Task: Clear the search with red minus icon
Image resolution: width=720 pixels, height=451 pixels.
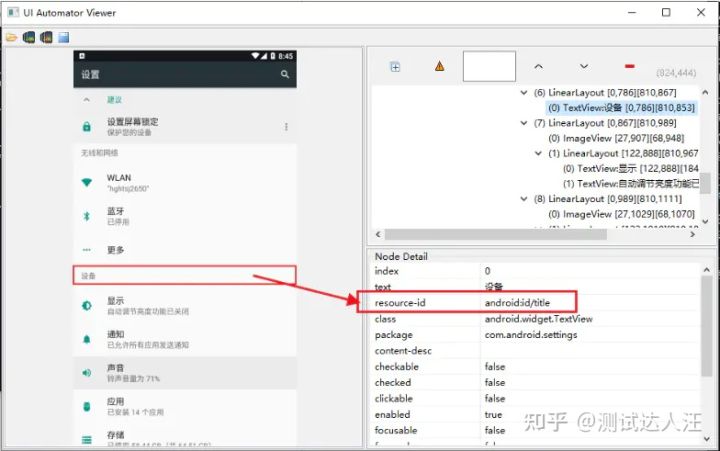Action: pos(630,67)
